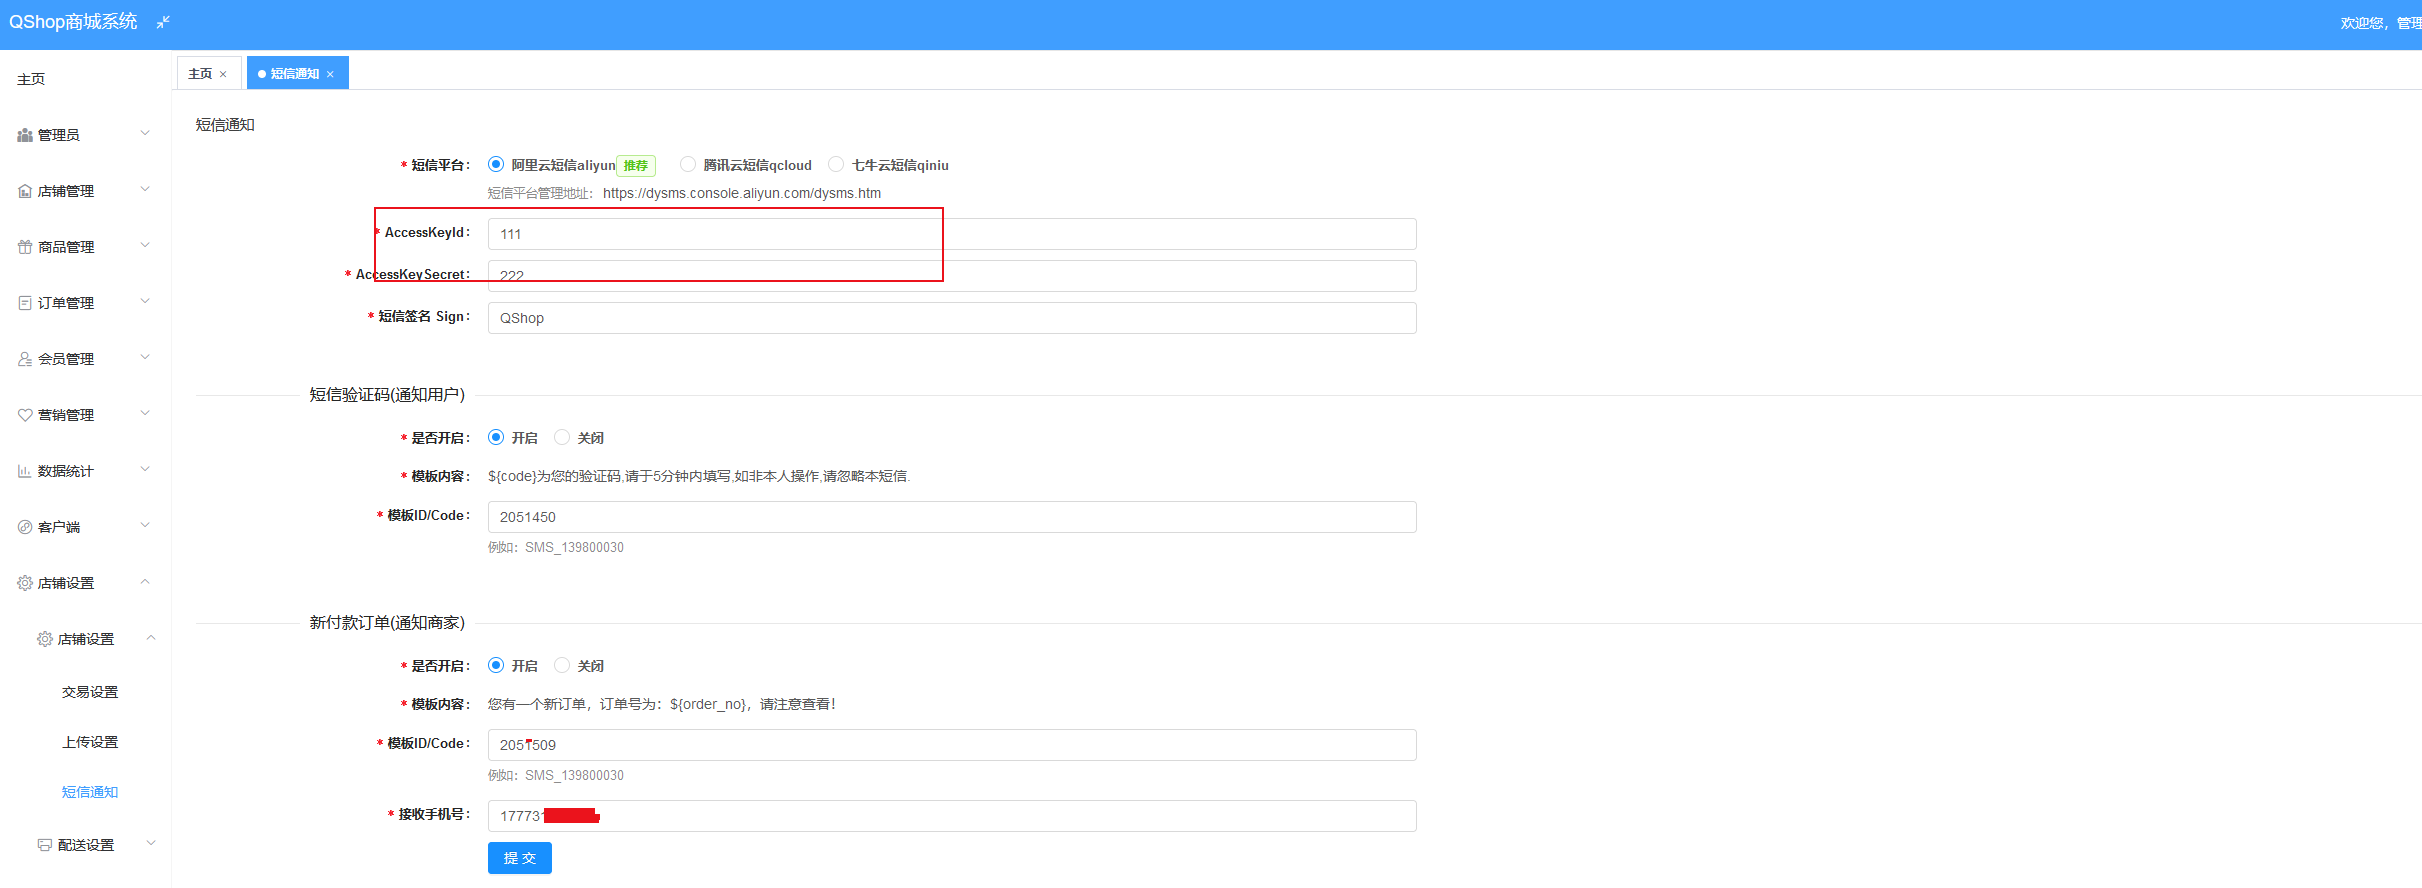The width and height of the screenshot is (2422, 888).
Task: Close the 短信通知 tab with its x icon
Action: pos(330,74)
